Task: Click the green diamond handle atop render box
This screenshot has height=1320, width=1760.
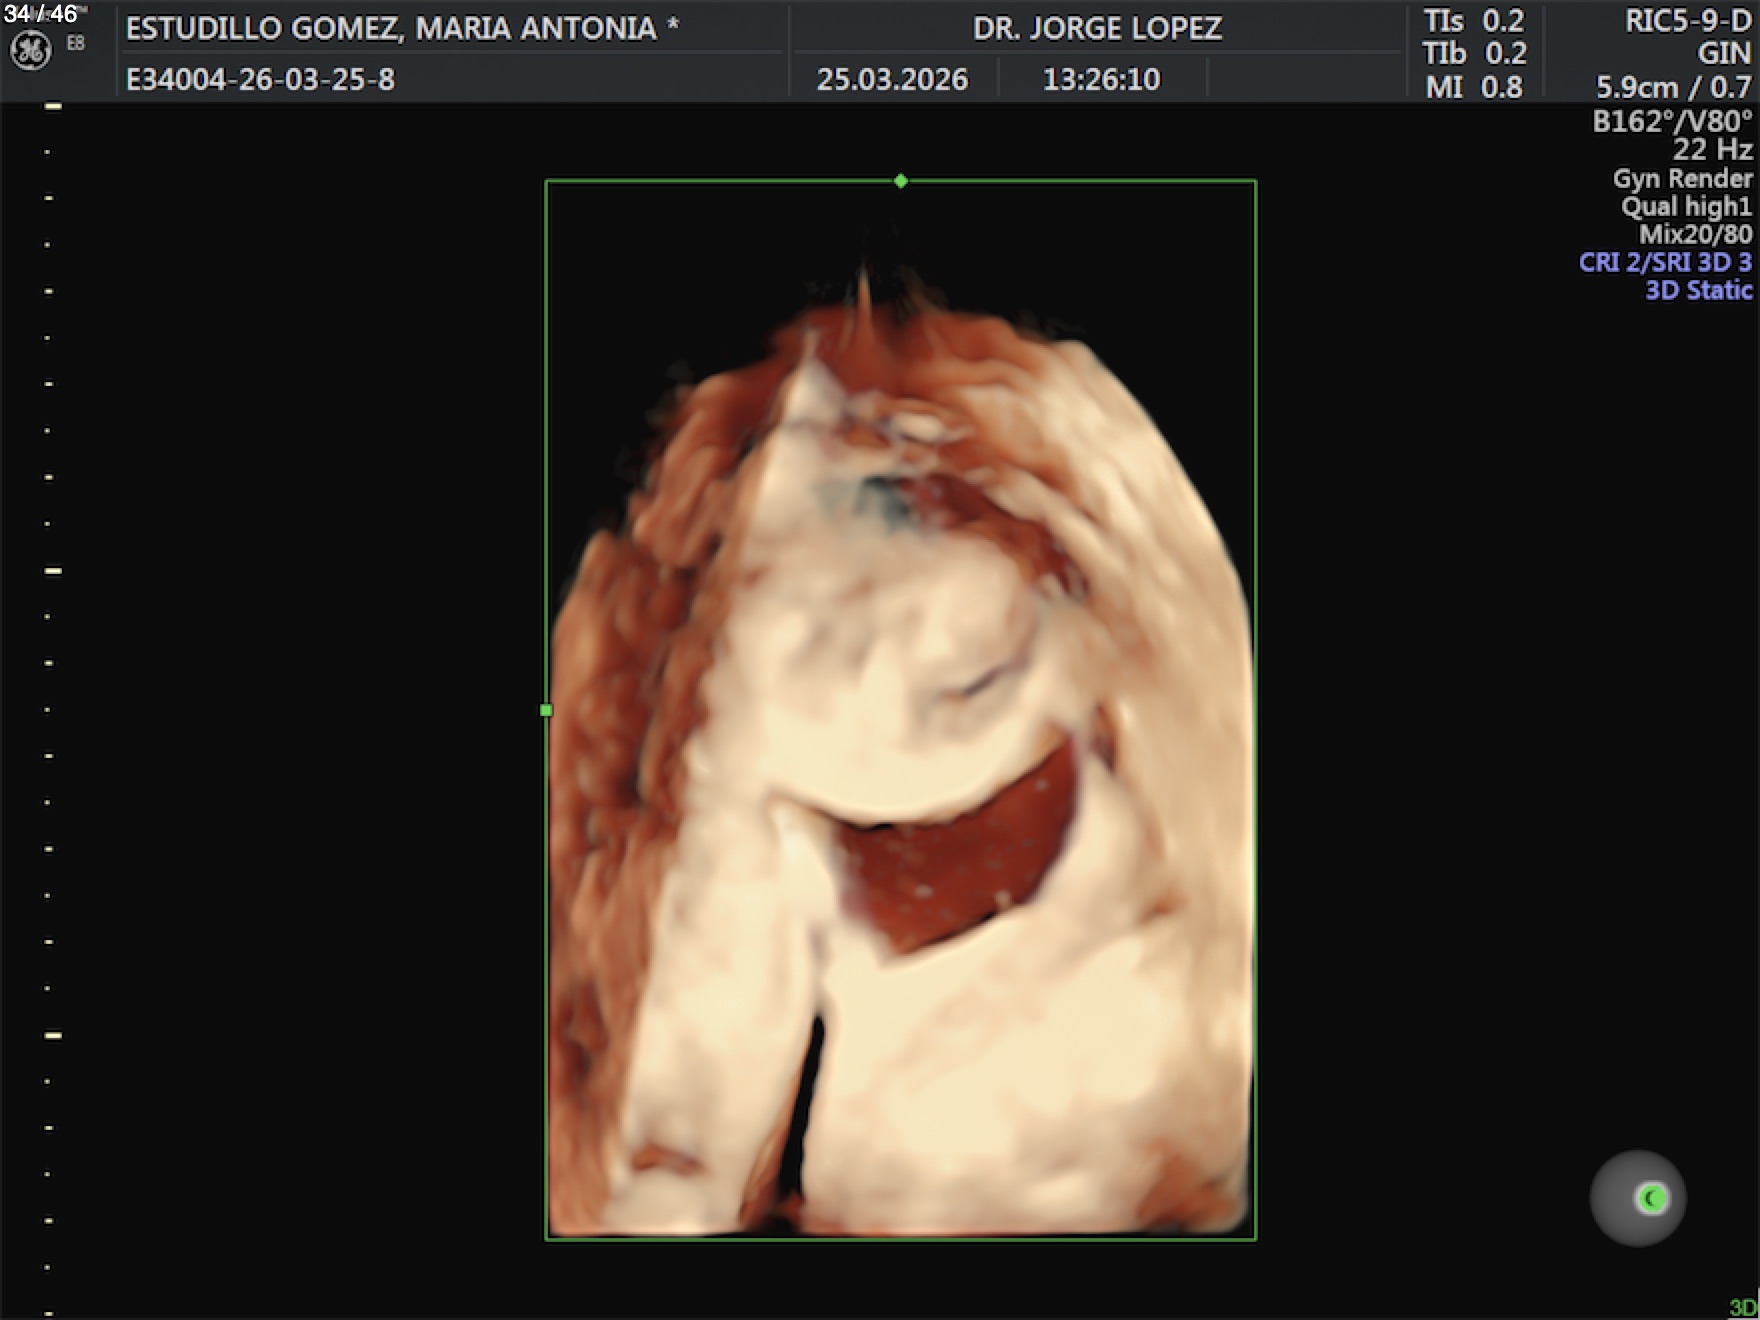Action: [901, 181]
